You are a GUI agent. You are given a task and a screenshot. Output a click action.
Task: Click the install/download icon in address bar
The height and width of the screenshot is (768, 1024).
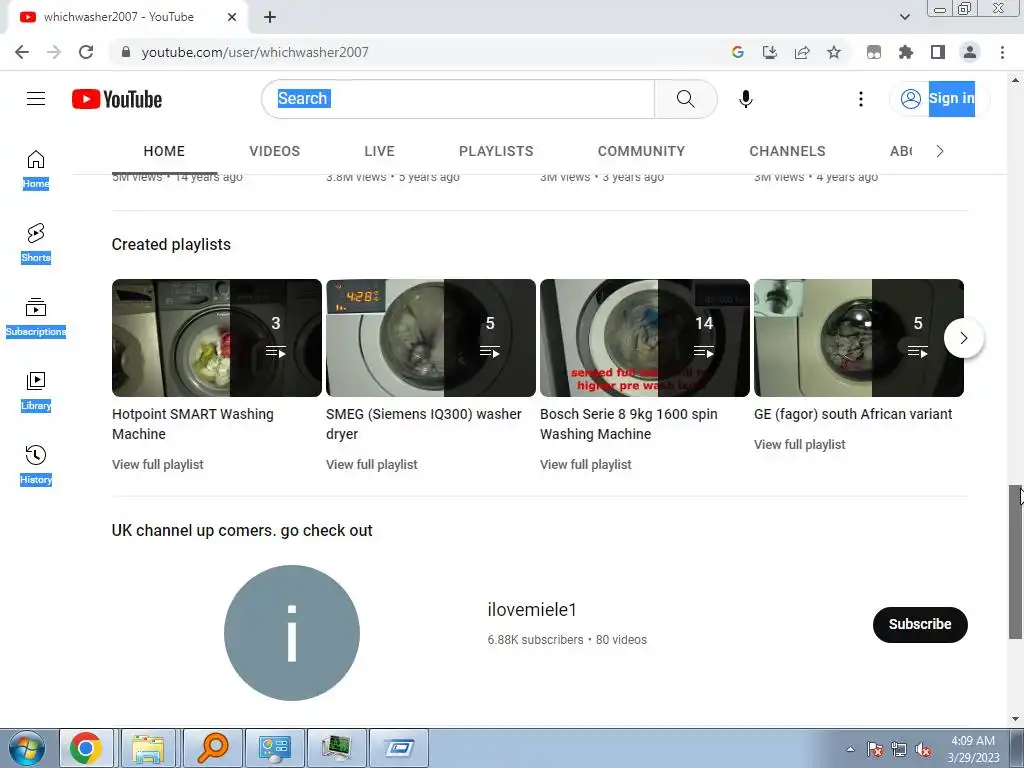(770, 52)
